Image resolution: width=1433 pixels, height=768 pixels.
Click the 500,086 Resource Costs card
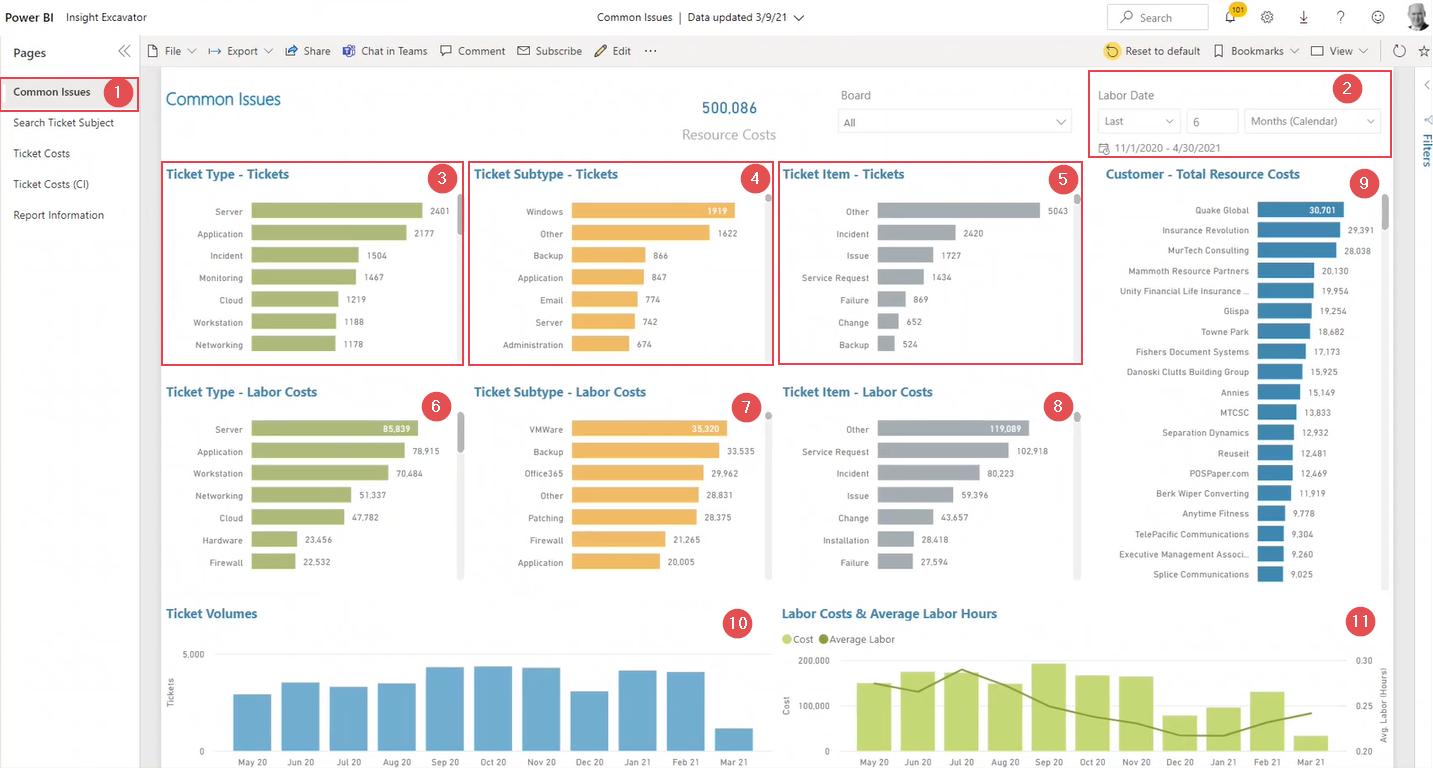pyautogui.click(x=729, y=120)
